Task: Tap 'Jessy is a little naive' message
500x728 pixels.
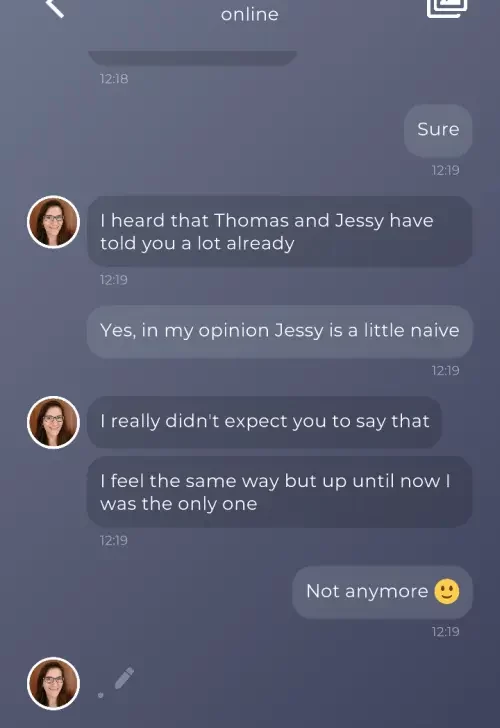Action: 280,332
